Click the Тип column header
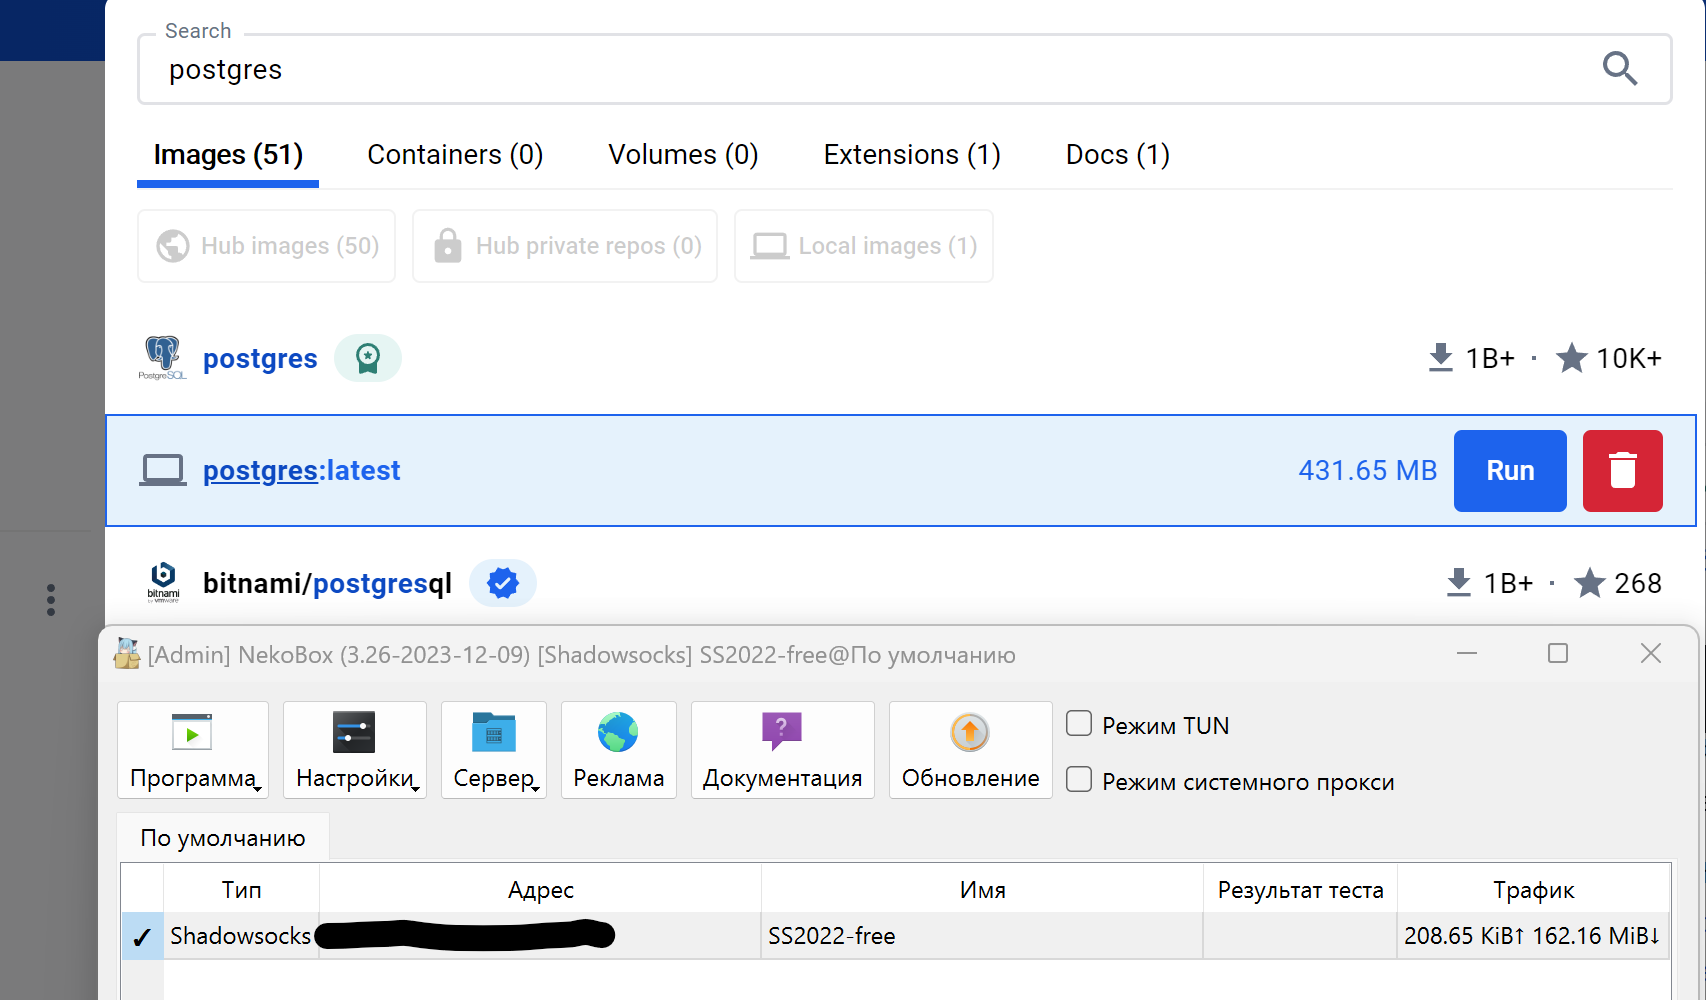 (x=241, y=889)
